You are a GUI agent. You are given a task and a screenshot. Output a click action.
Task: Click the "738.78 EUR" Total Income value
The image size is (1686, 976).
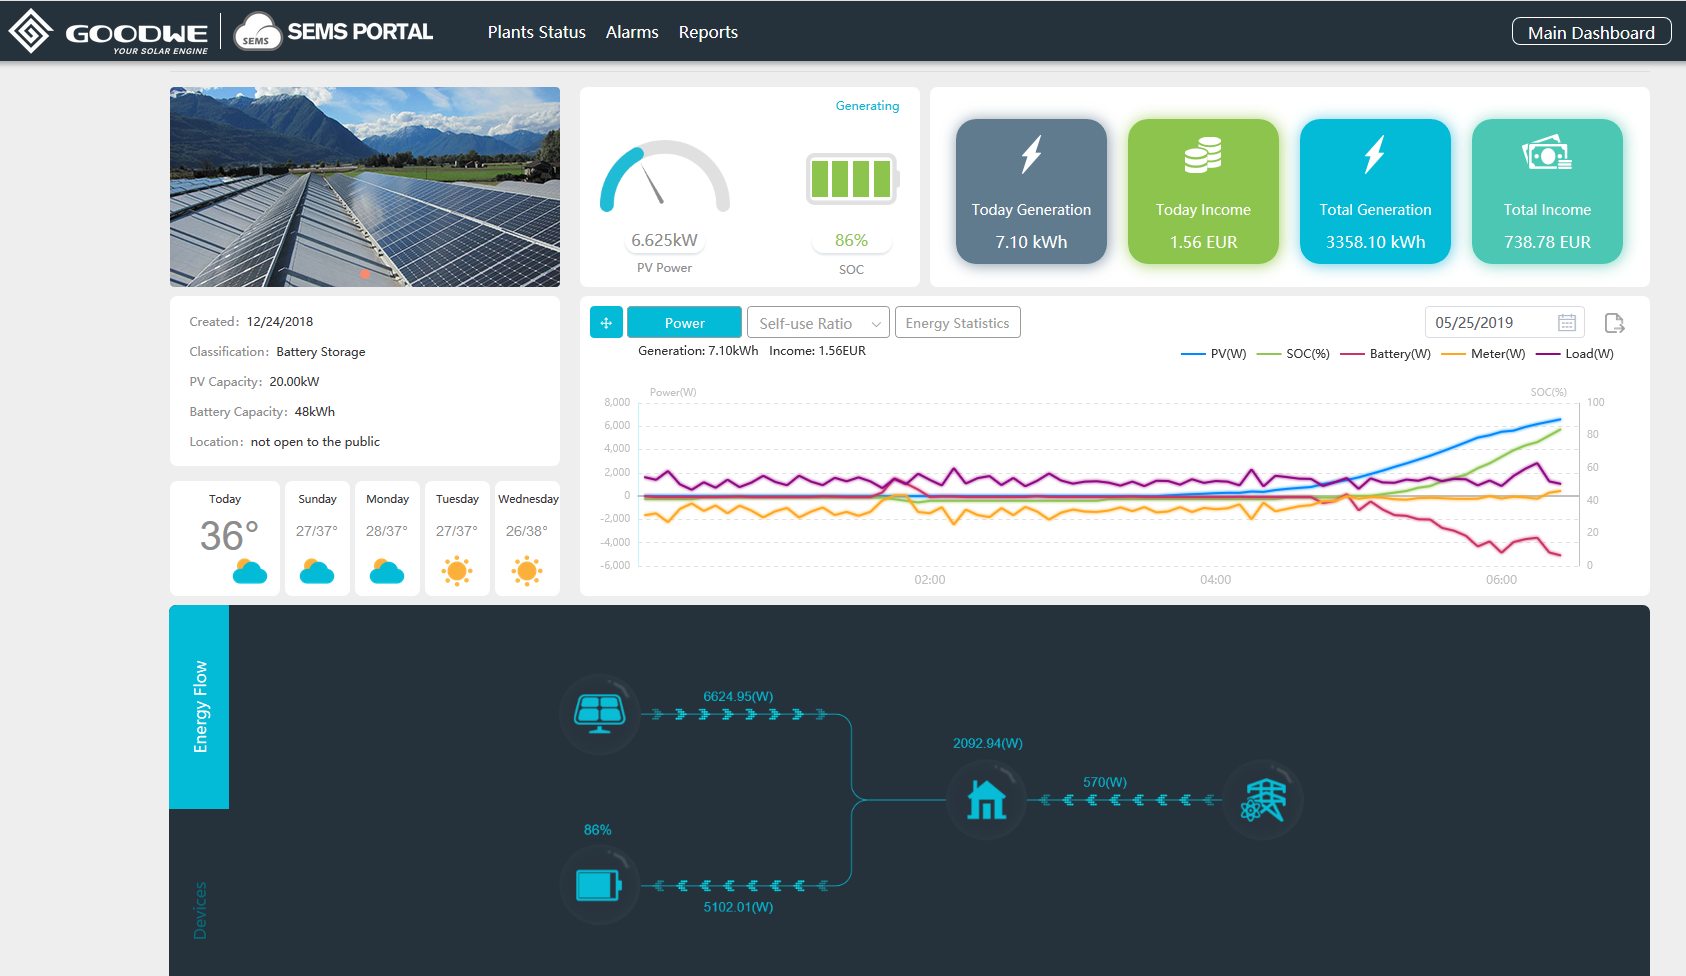(1547, 242)
